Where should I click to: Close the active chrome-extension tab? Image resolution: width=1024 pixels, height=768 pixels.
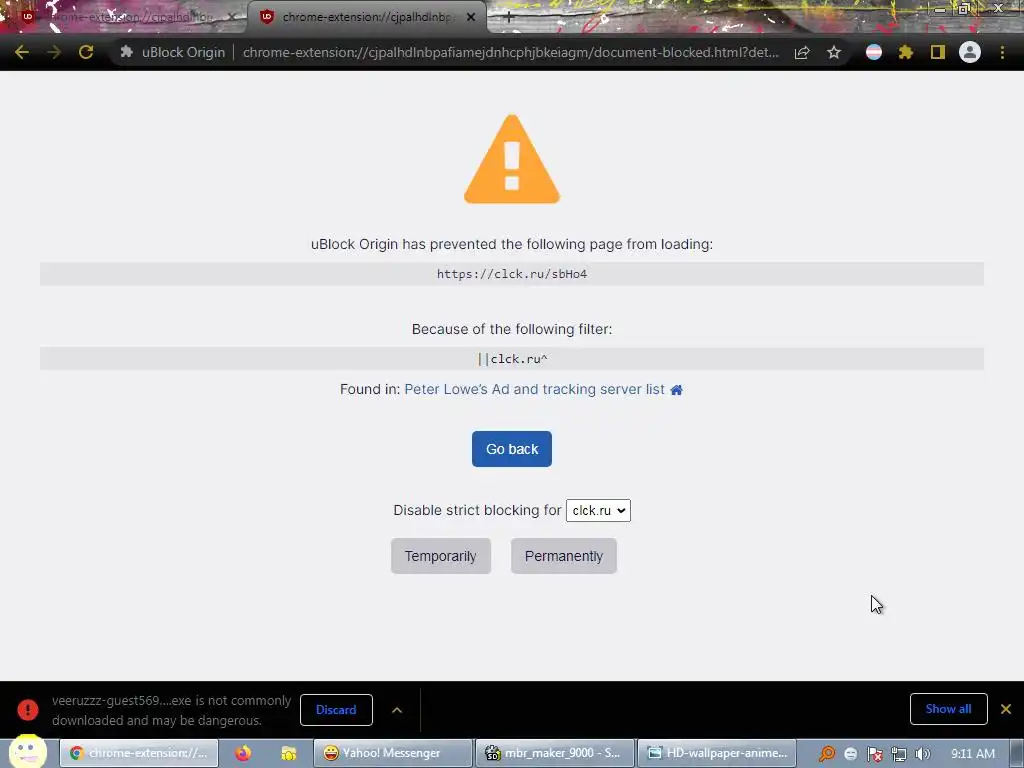pos(471,18)
